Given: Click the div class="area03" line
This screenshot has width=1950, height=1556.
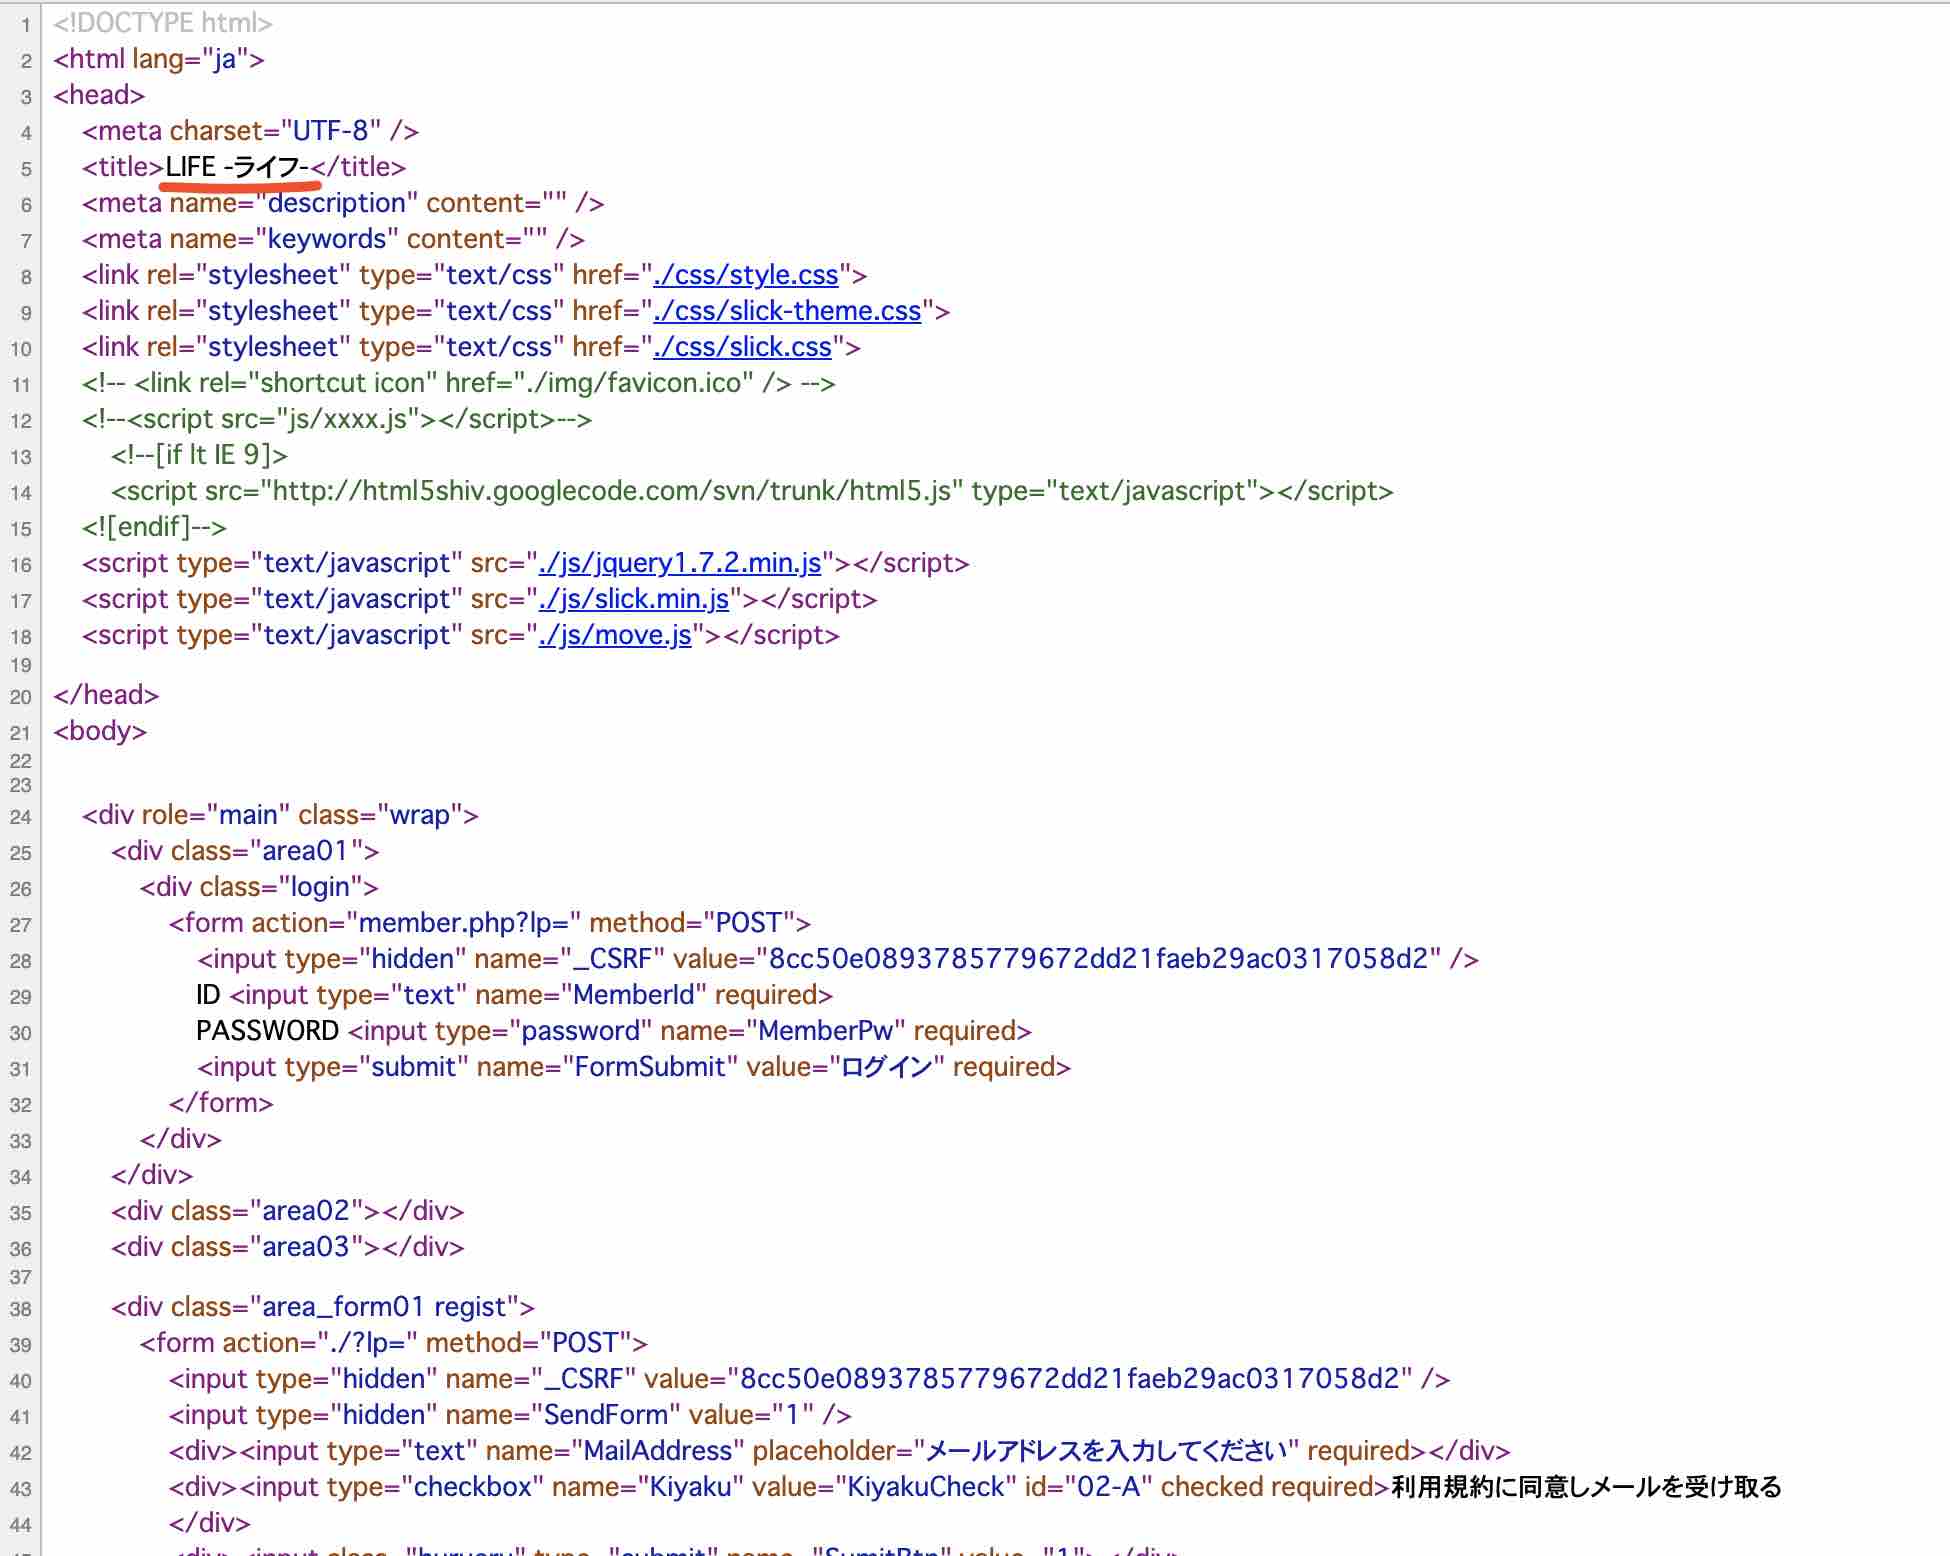Looking at the screenshot, I should click(x=288, y=1247).
